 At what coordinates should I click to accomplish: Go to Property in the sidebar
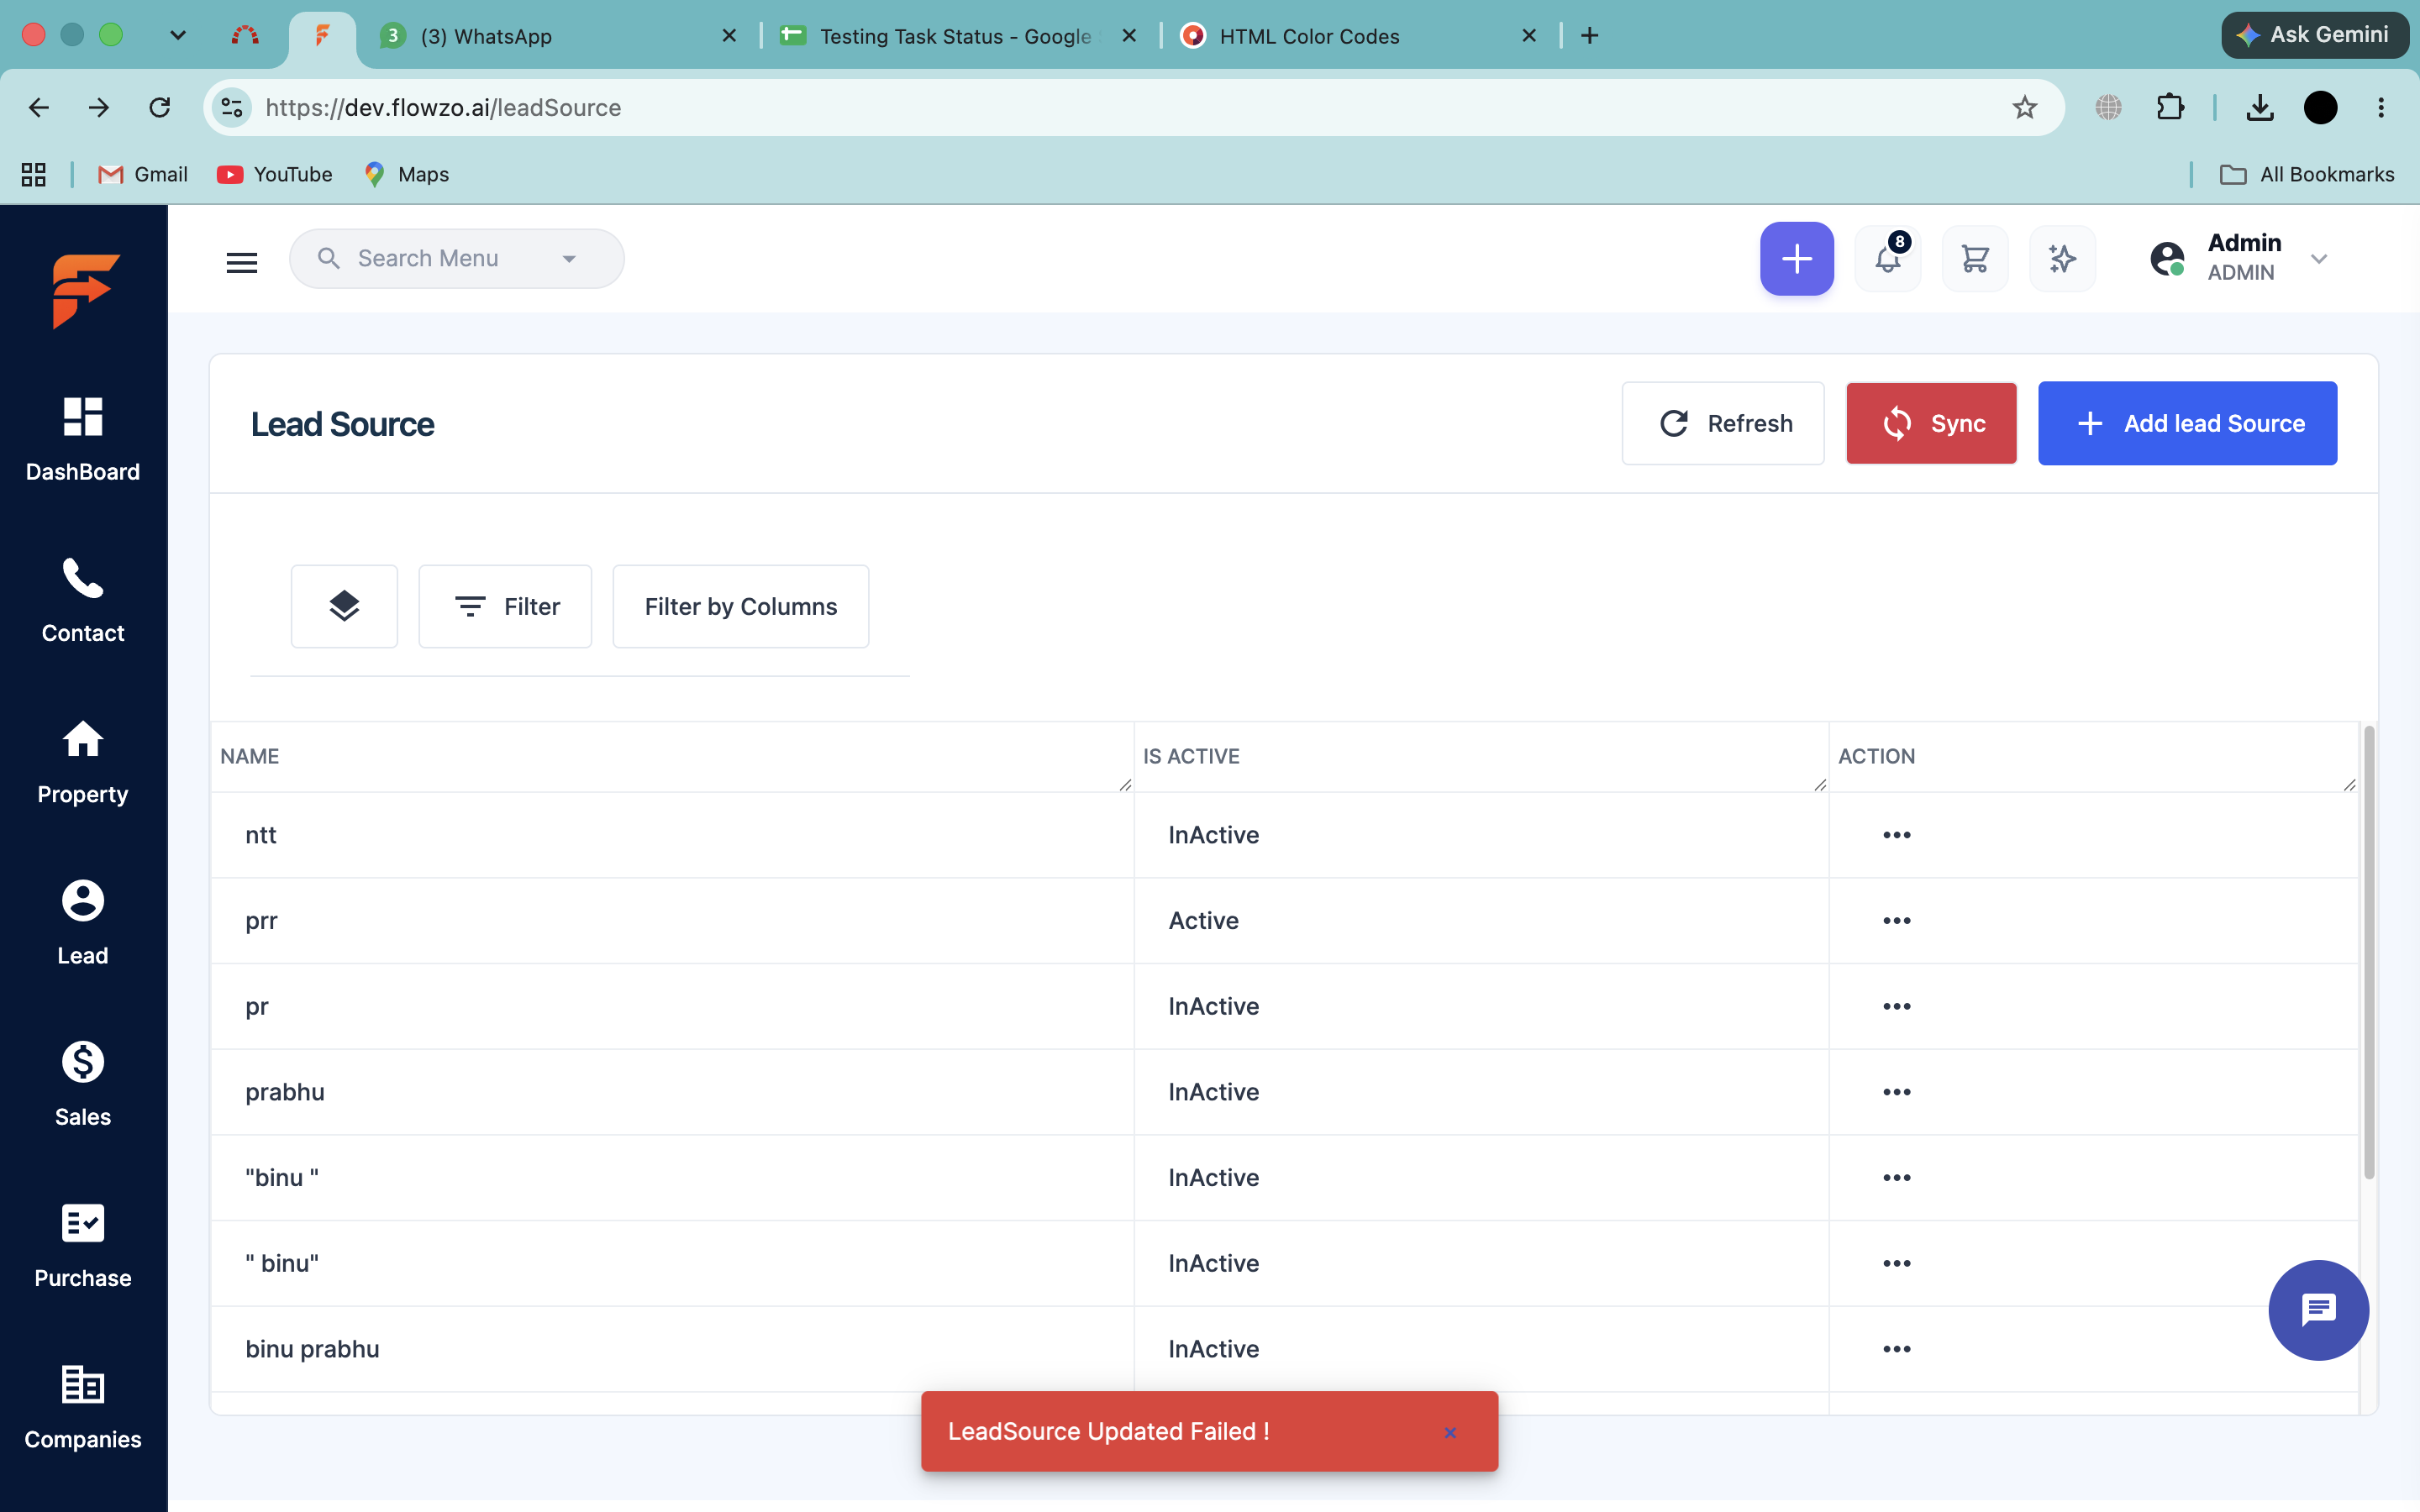click(x=83, y=762)
